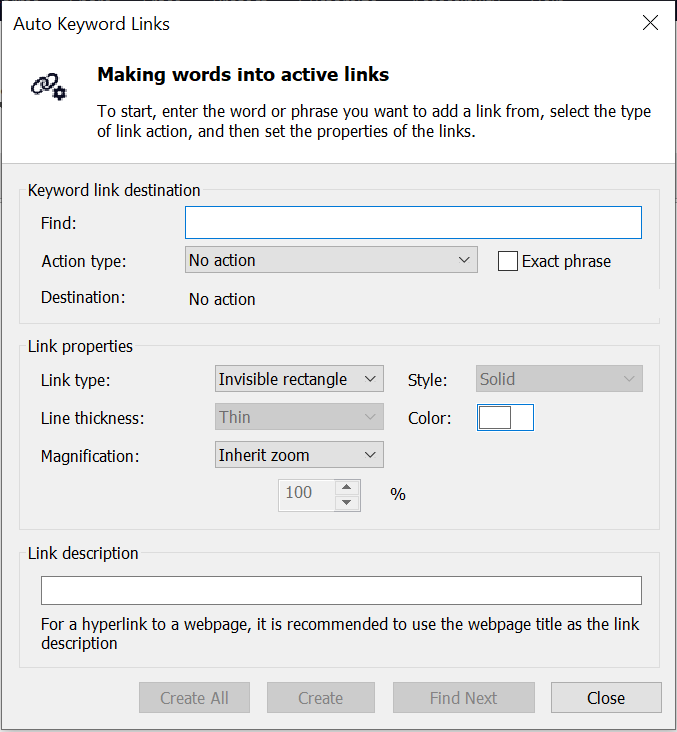
Task: Expand the Link type dropdown
Action: point(299,379)
